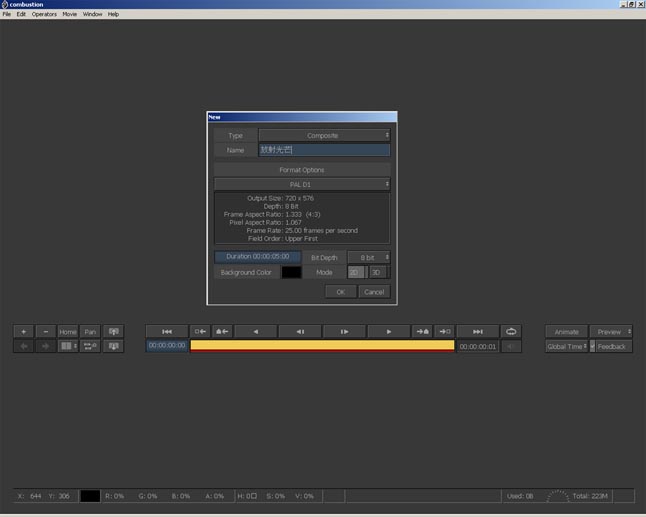Click the zoom out minus button
Image resolution: width=646 pixels, height=517 pixels.
point(46,332)
